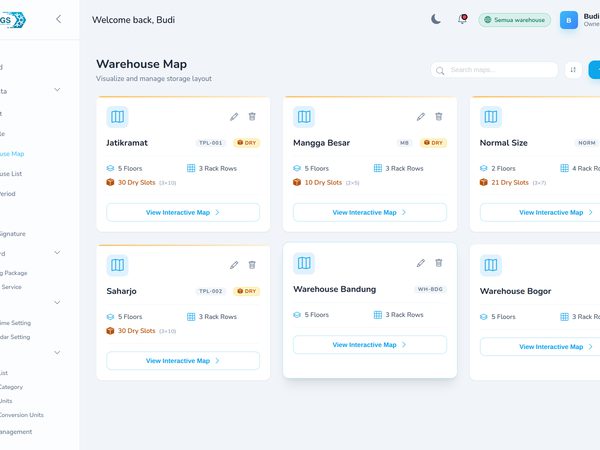Edit the Saharjo map with the pencil
The image size is (600, 450).
pos(234,265)
